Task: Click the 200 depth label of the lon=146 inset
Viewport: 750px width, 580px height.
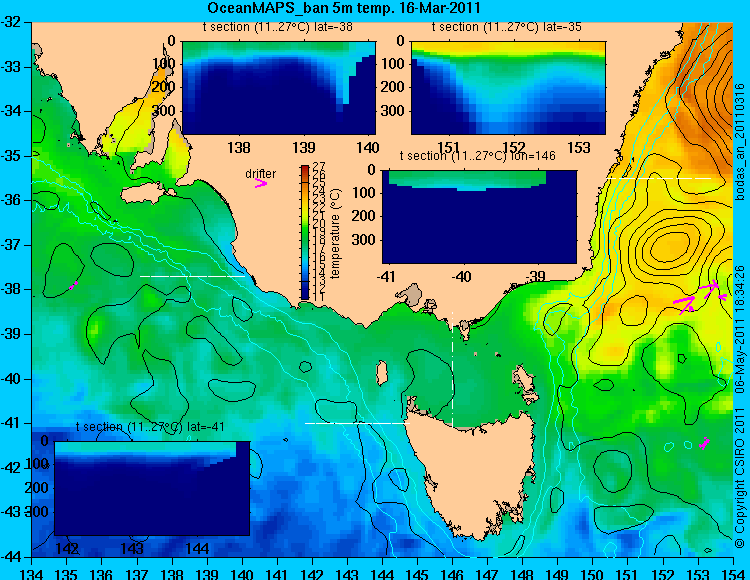Action: pyautogui.click(x=365, y=216)
